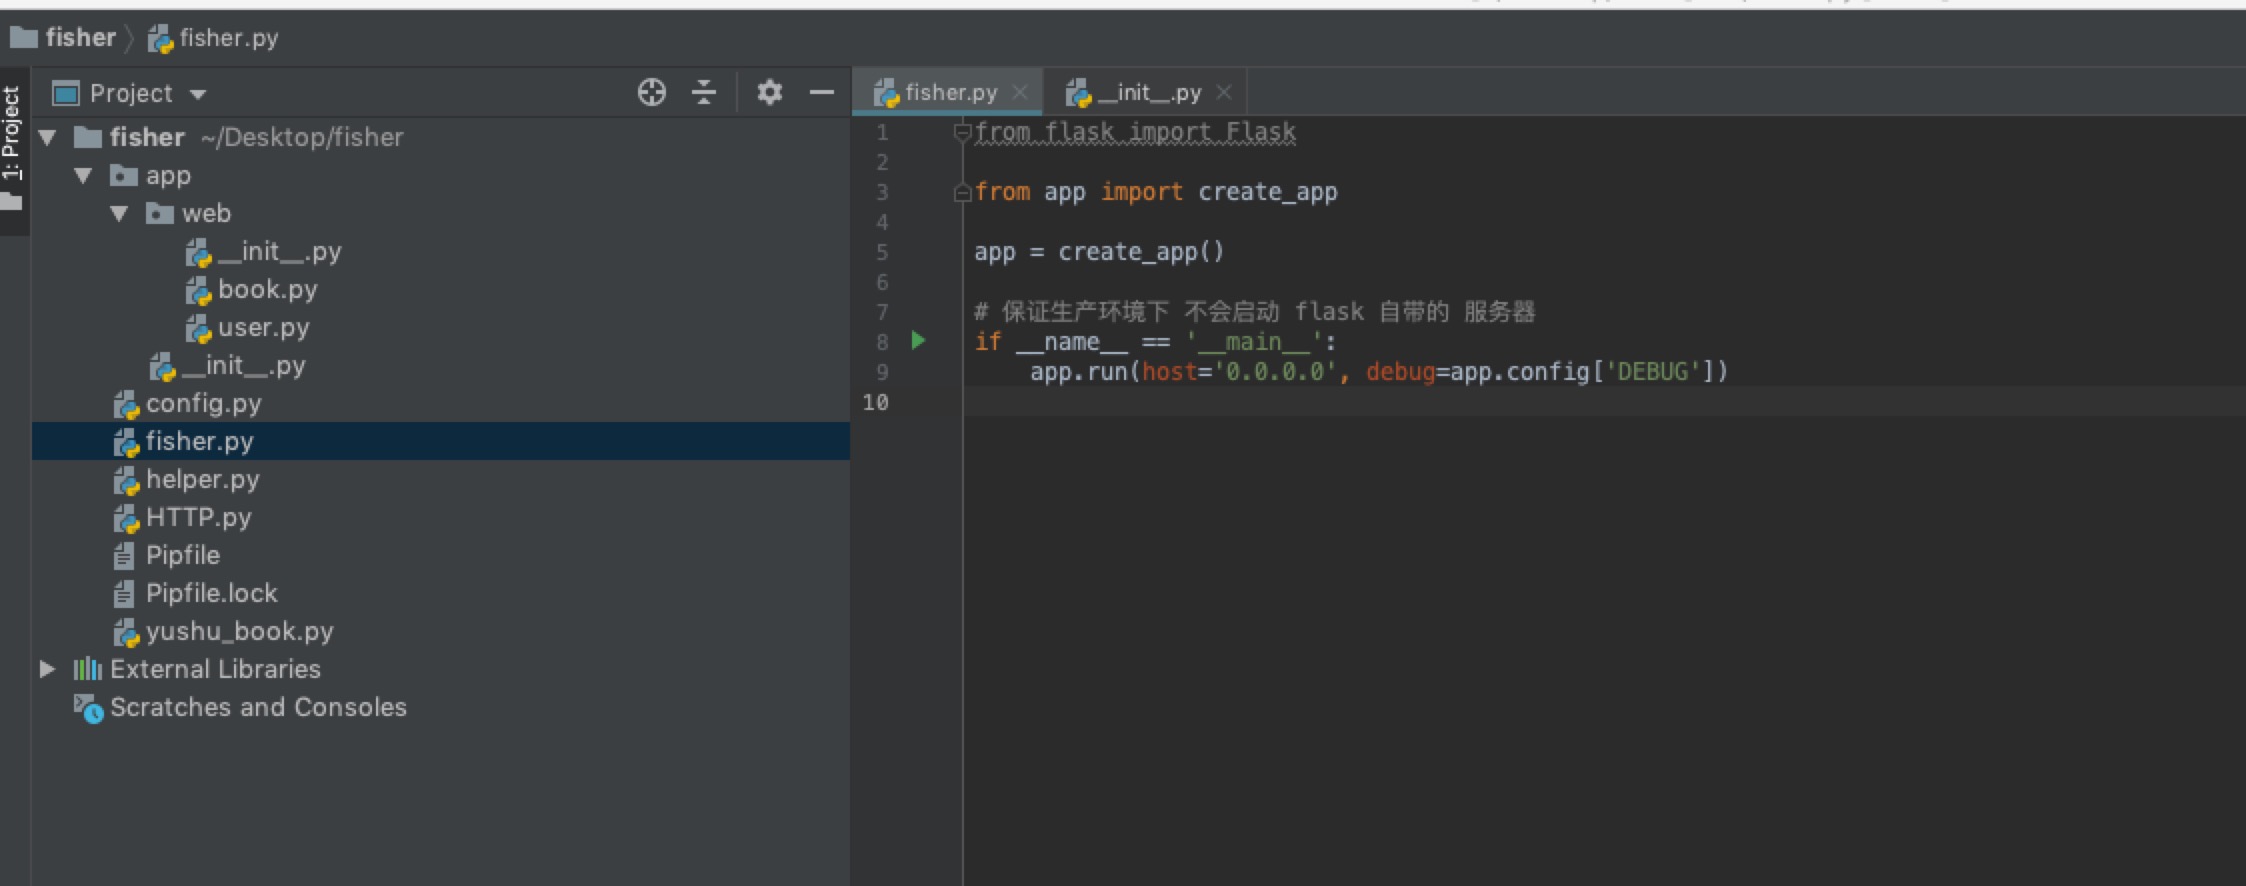
Task: Close the fisher.py tab
Action: pyautogui.click(x=1020, y=92)
